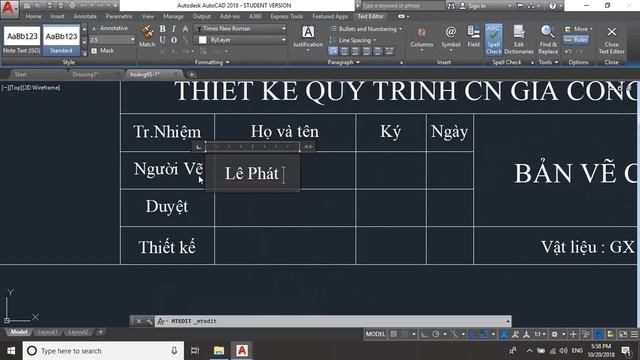Click the MODEL space status button

coord(375,334)
